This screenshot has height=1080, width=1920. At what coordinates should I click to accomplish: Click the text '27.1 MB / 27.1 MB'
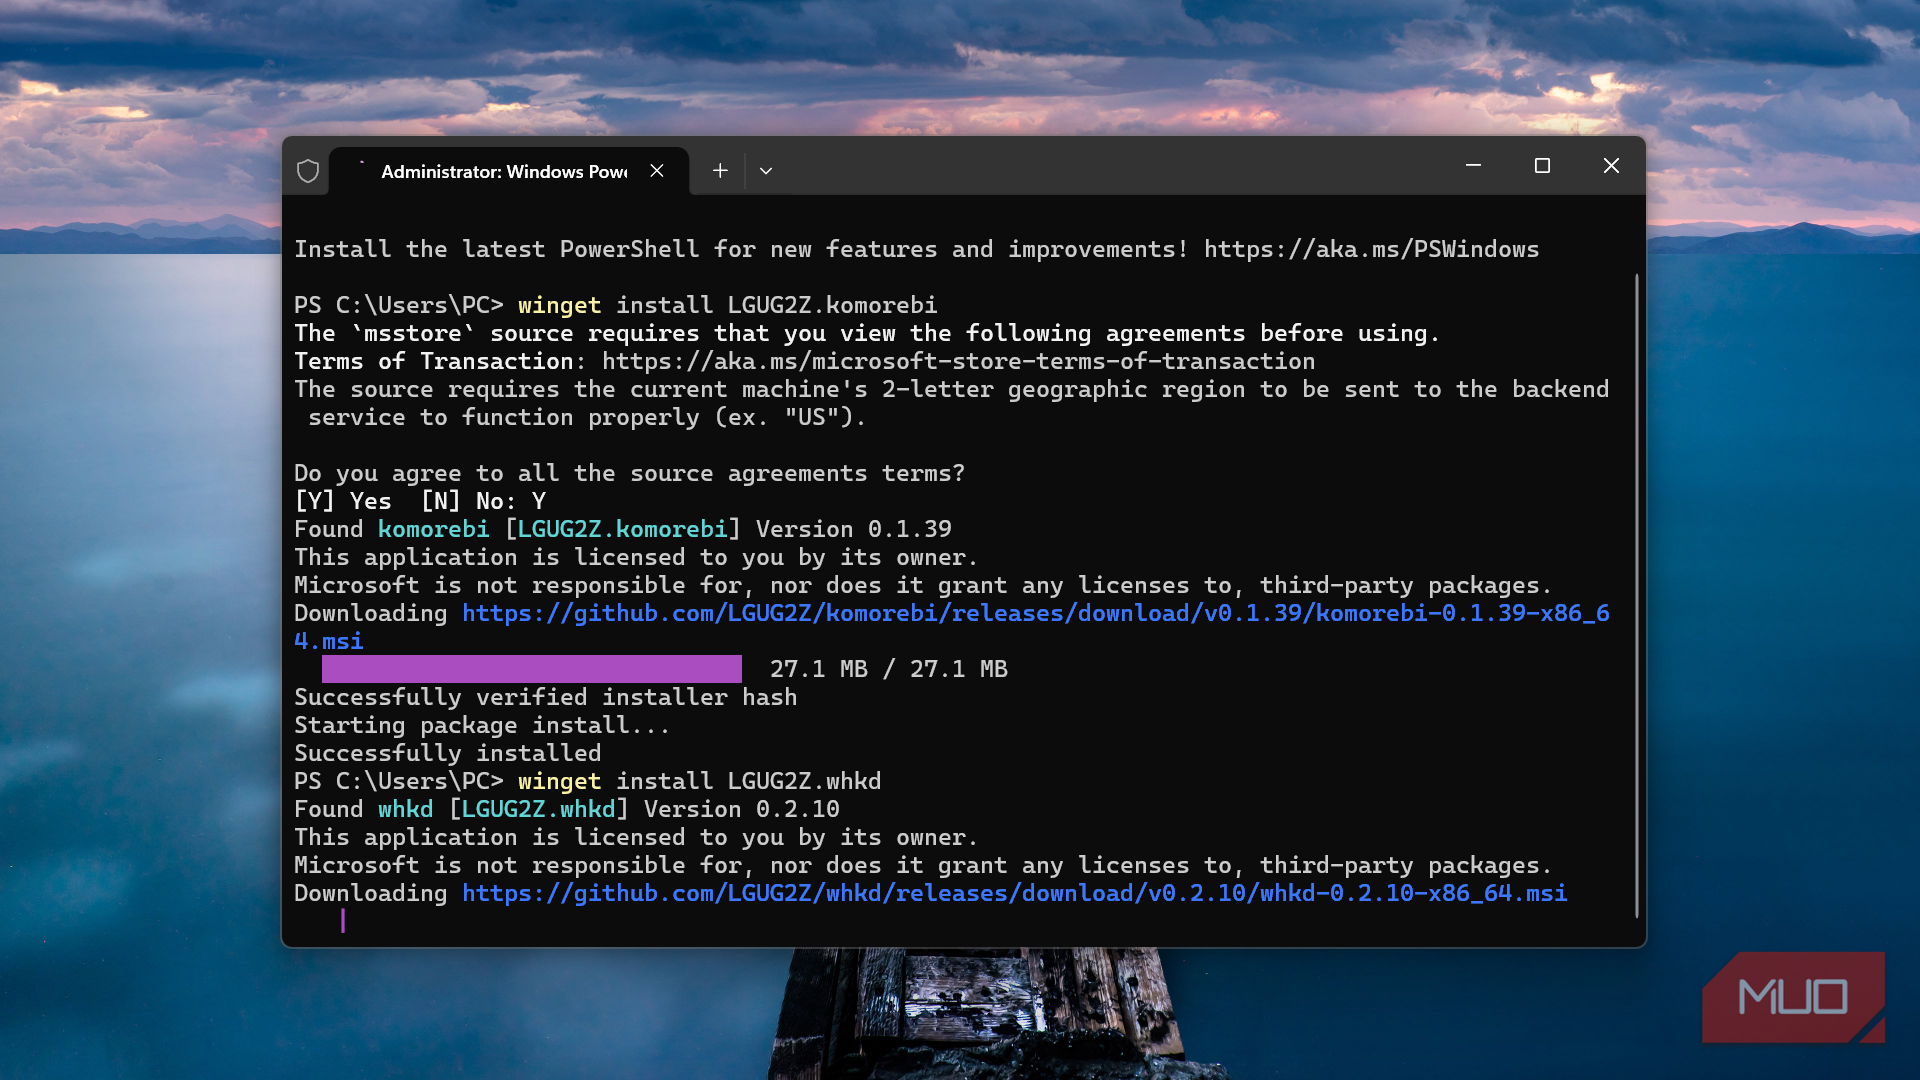[x=889, y=669]
